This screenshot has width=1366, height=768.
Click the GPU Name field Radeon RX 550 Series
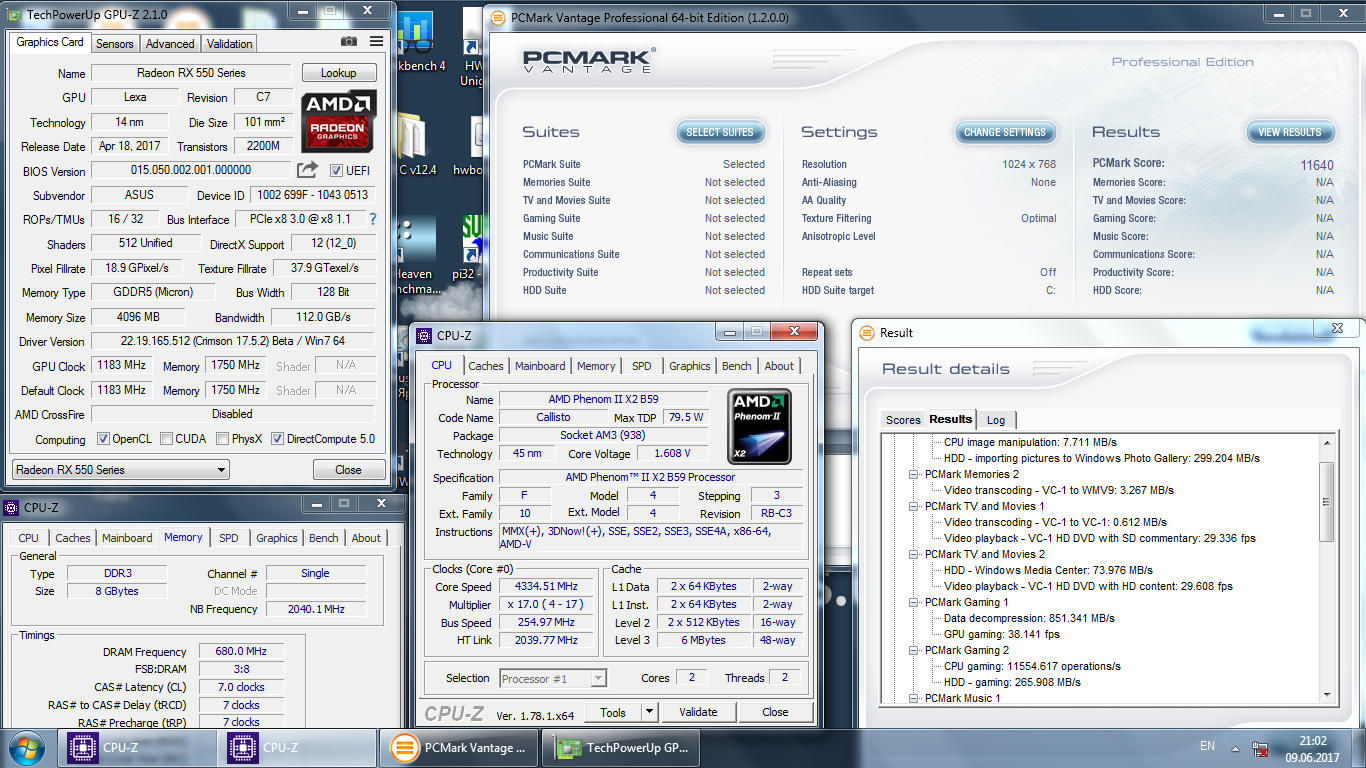(191, 73)
